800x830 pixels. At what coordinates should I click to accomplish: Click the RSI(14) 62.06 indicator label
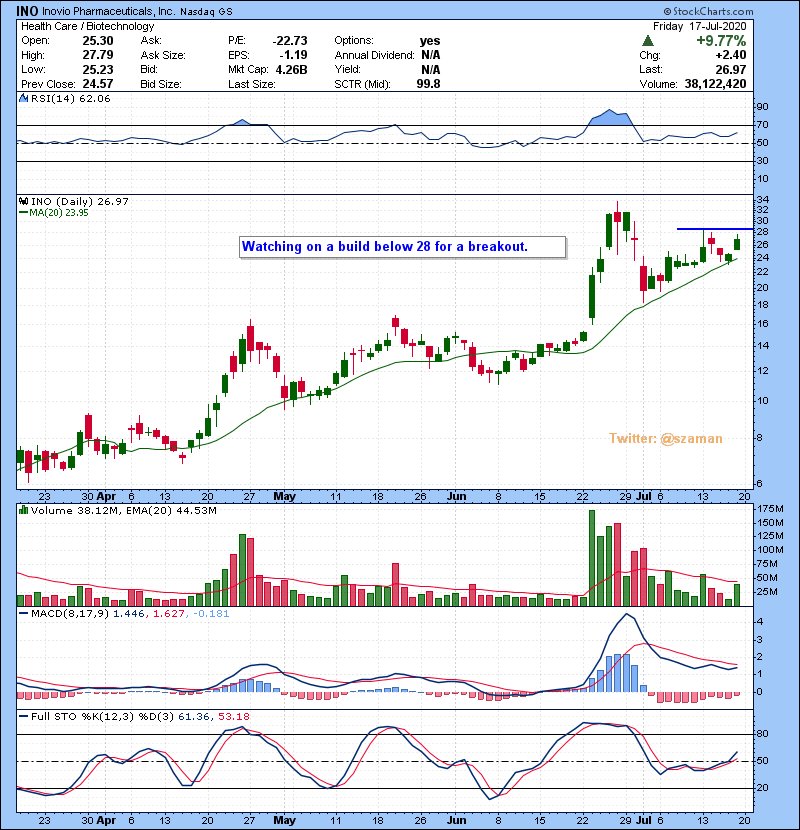click(x=70, y=98)
